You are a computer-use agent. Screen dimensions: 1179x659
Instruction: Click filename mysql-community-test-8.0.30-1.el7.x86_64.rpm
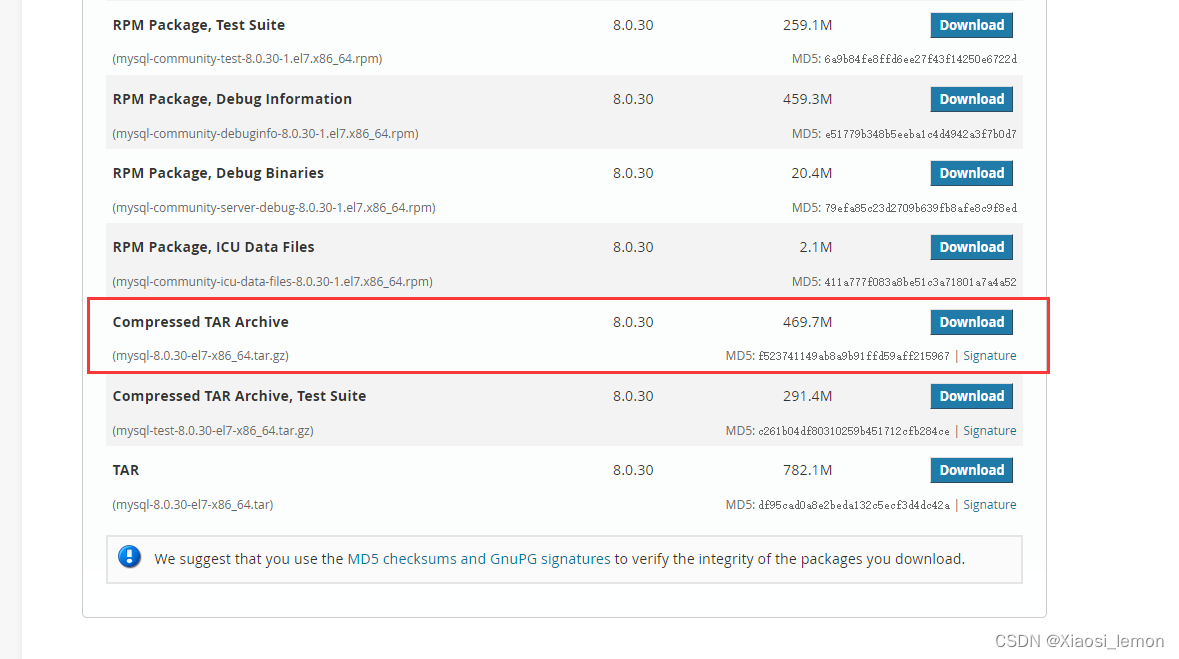[x=247, y=59]
